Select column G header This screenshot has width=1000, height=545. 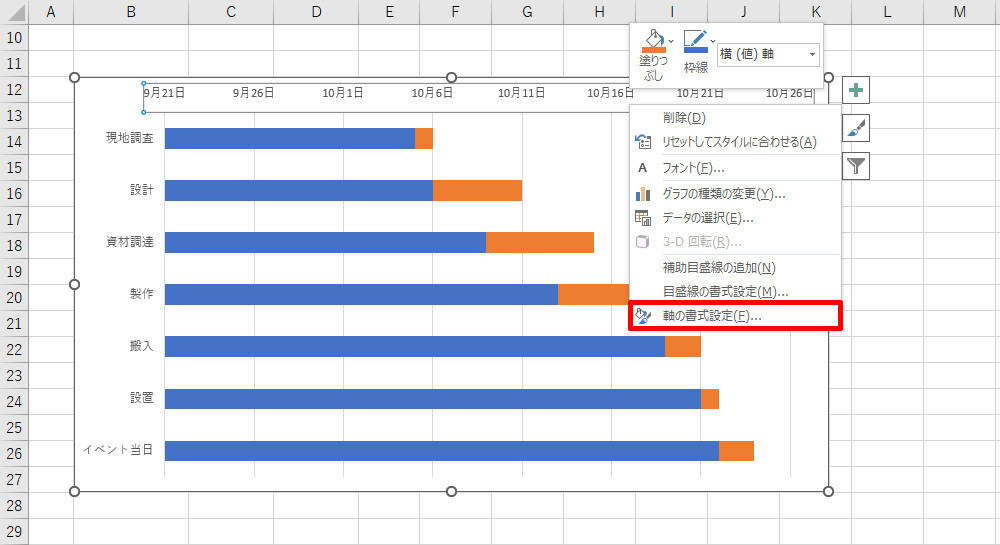[x=527, y=12]
